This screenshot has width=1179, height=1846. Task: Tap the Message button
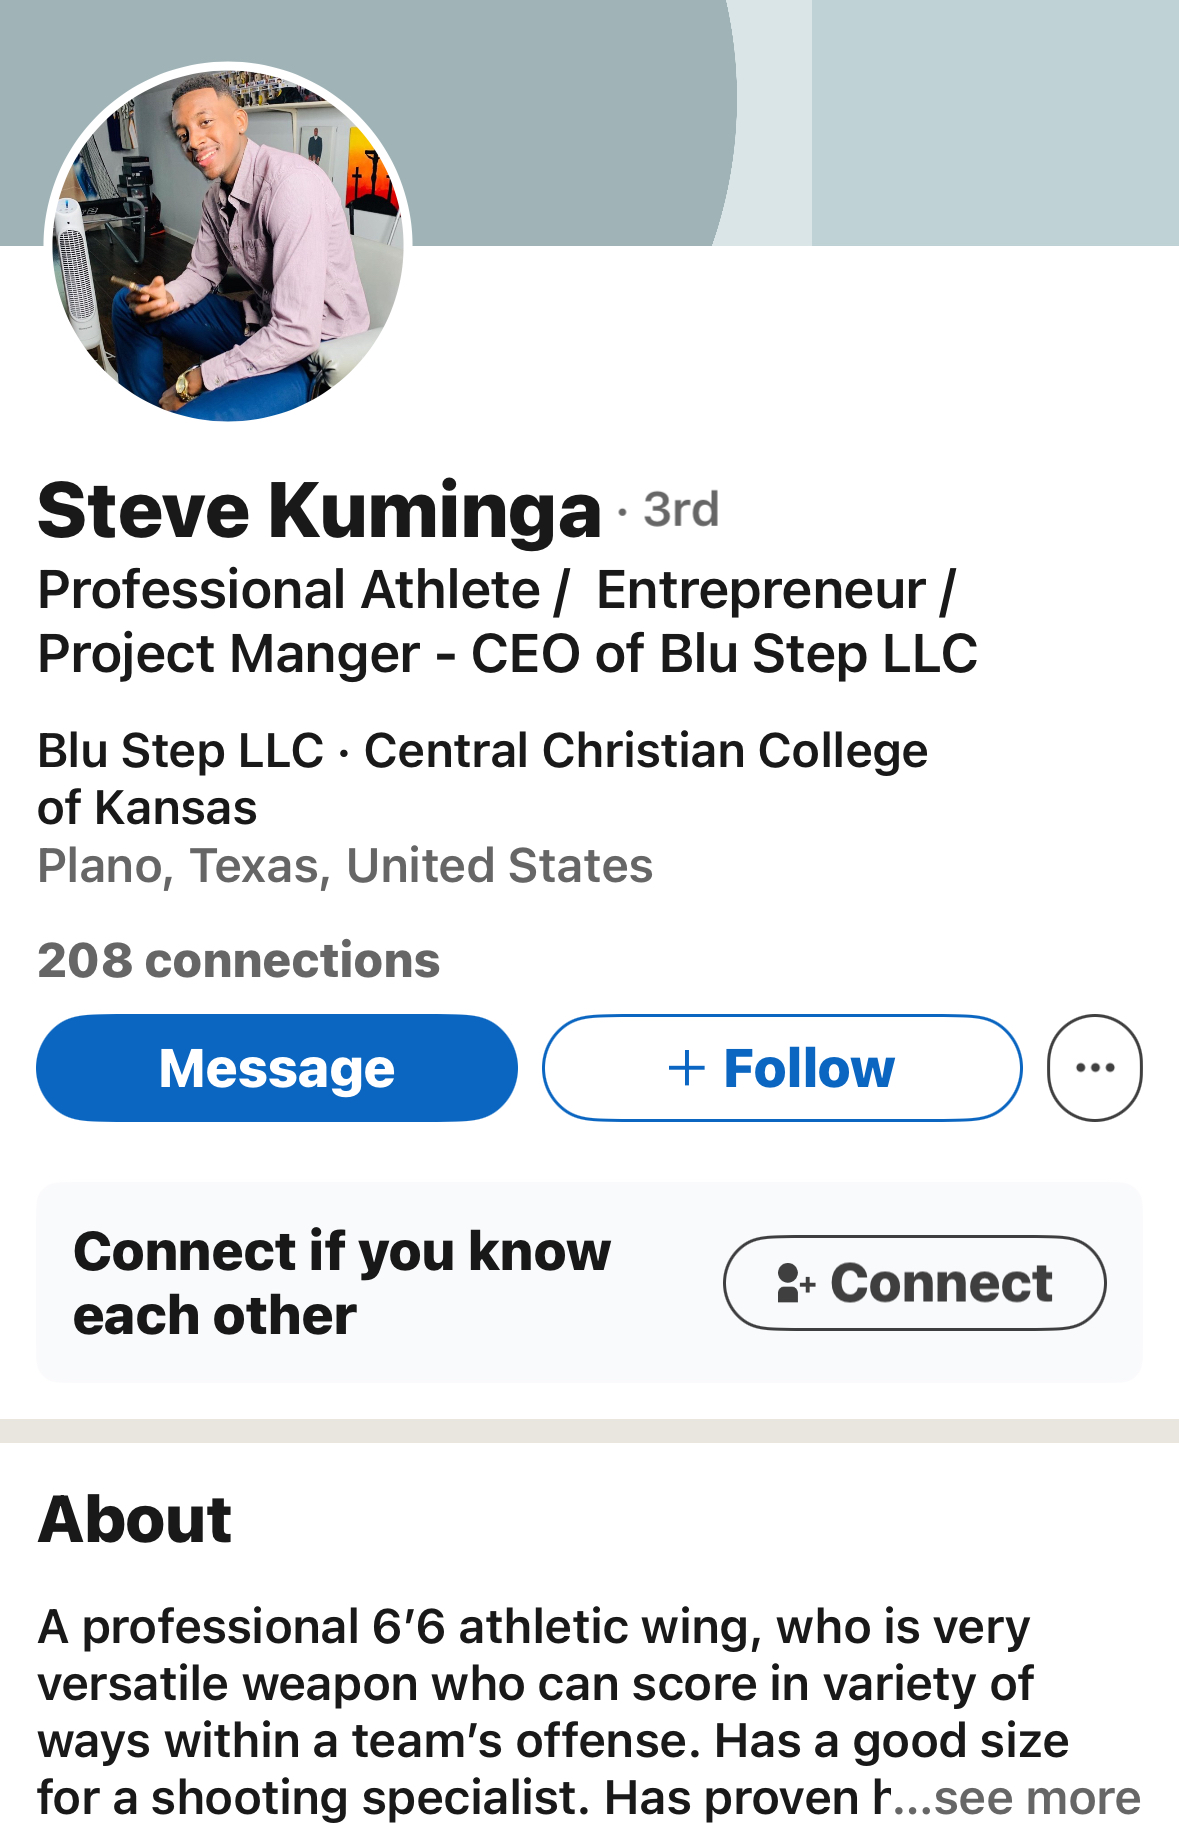[277, 1068]
